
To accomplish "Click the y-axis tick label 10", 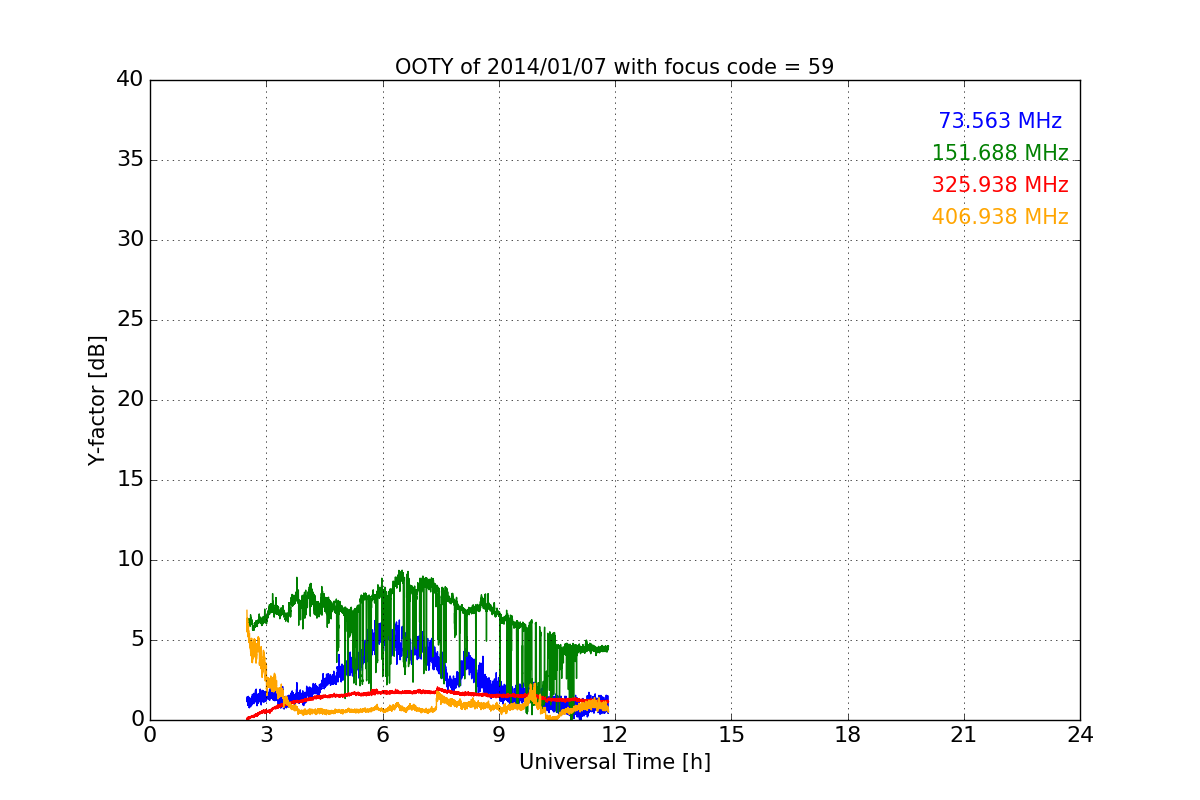I will tap(130, 560).
